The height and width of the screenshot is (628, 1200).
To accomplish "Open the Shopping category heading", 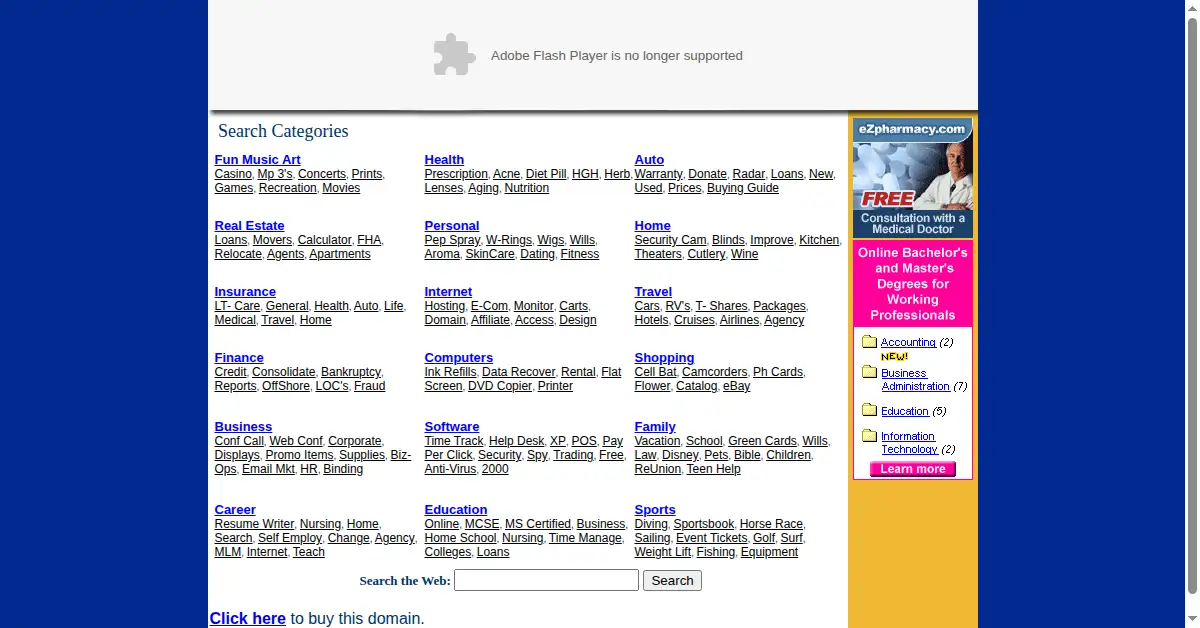I will pyautogui.click(x=664, y=358).
